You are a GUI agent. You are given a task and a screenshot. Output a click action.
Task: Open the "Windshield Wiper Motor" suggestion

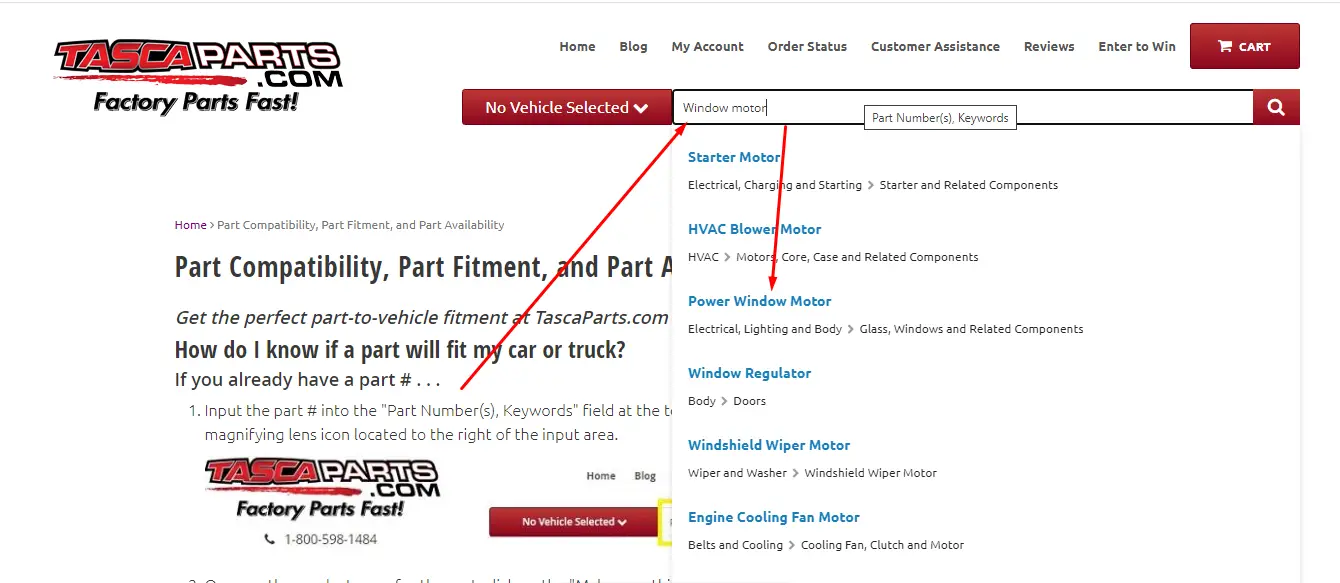click(769, 445)
